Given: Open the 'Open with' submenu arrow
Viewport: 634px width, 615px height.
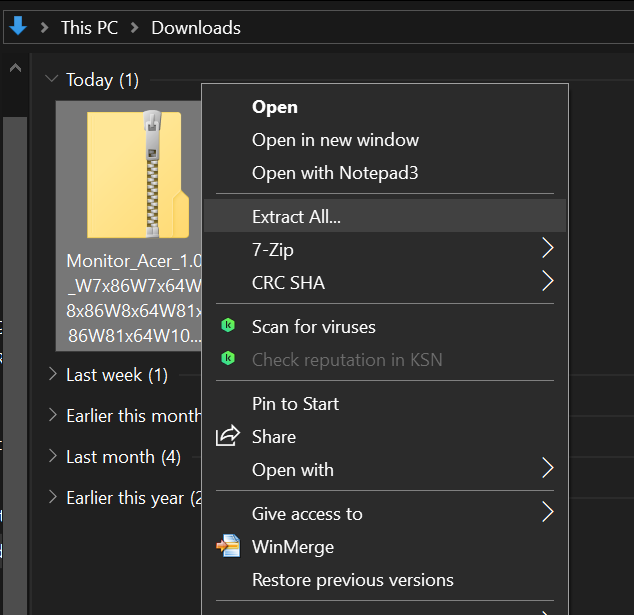Looking at the screenshot, I should point(546,469).
